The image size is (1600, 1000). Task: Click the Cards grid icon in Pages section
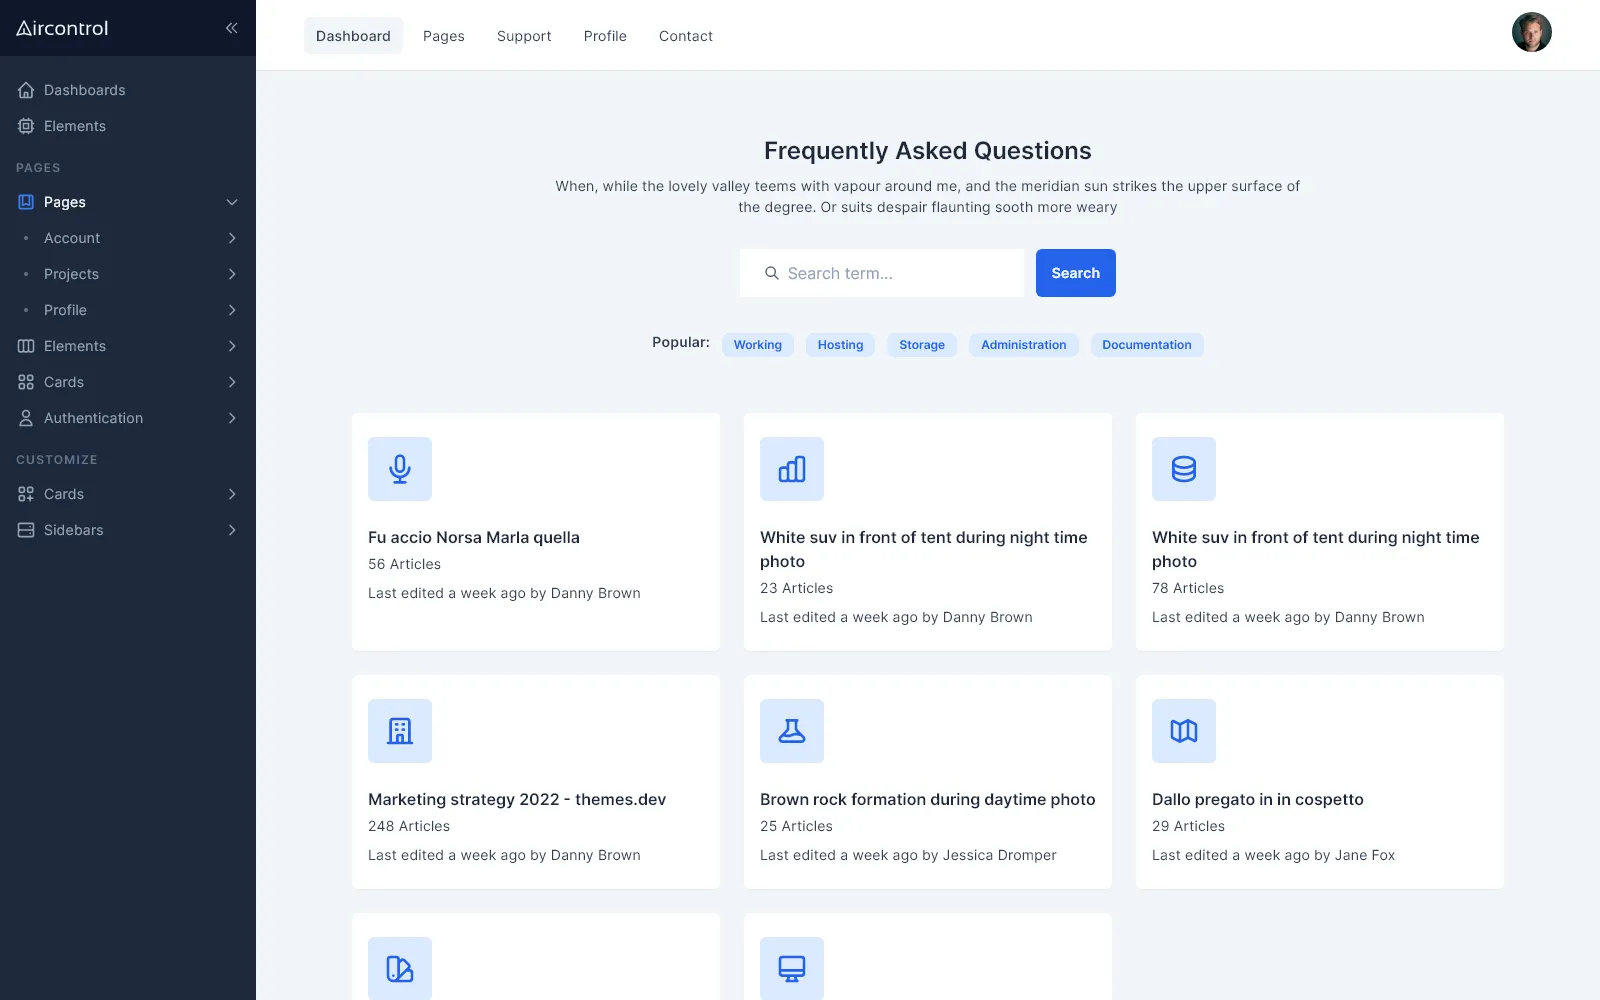pyautogui.click(x=26, y=382)
